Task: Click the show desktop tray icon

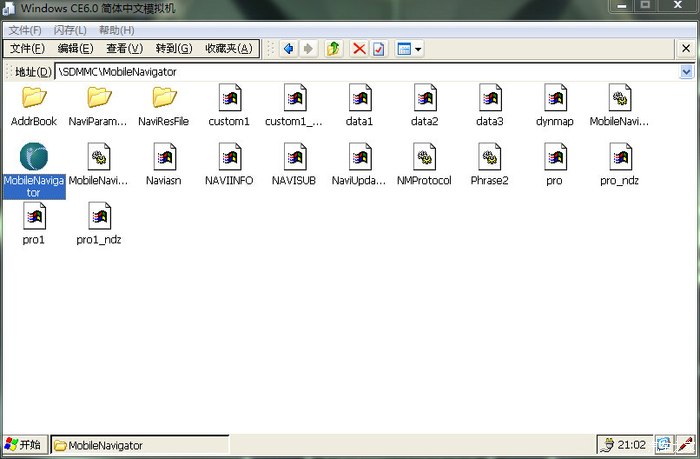Action: pos(664,444)
